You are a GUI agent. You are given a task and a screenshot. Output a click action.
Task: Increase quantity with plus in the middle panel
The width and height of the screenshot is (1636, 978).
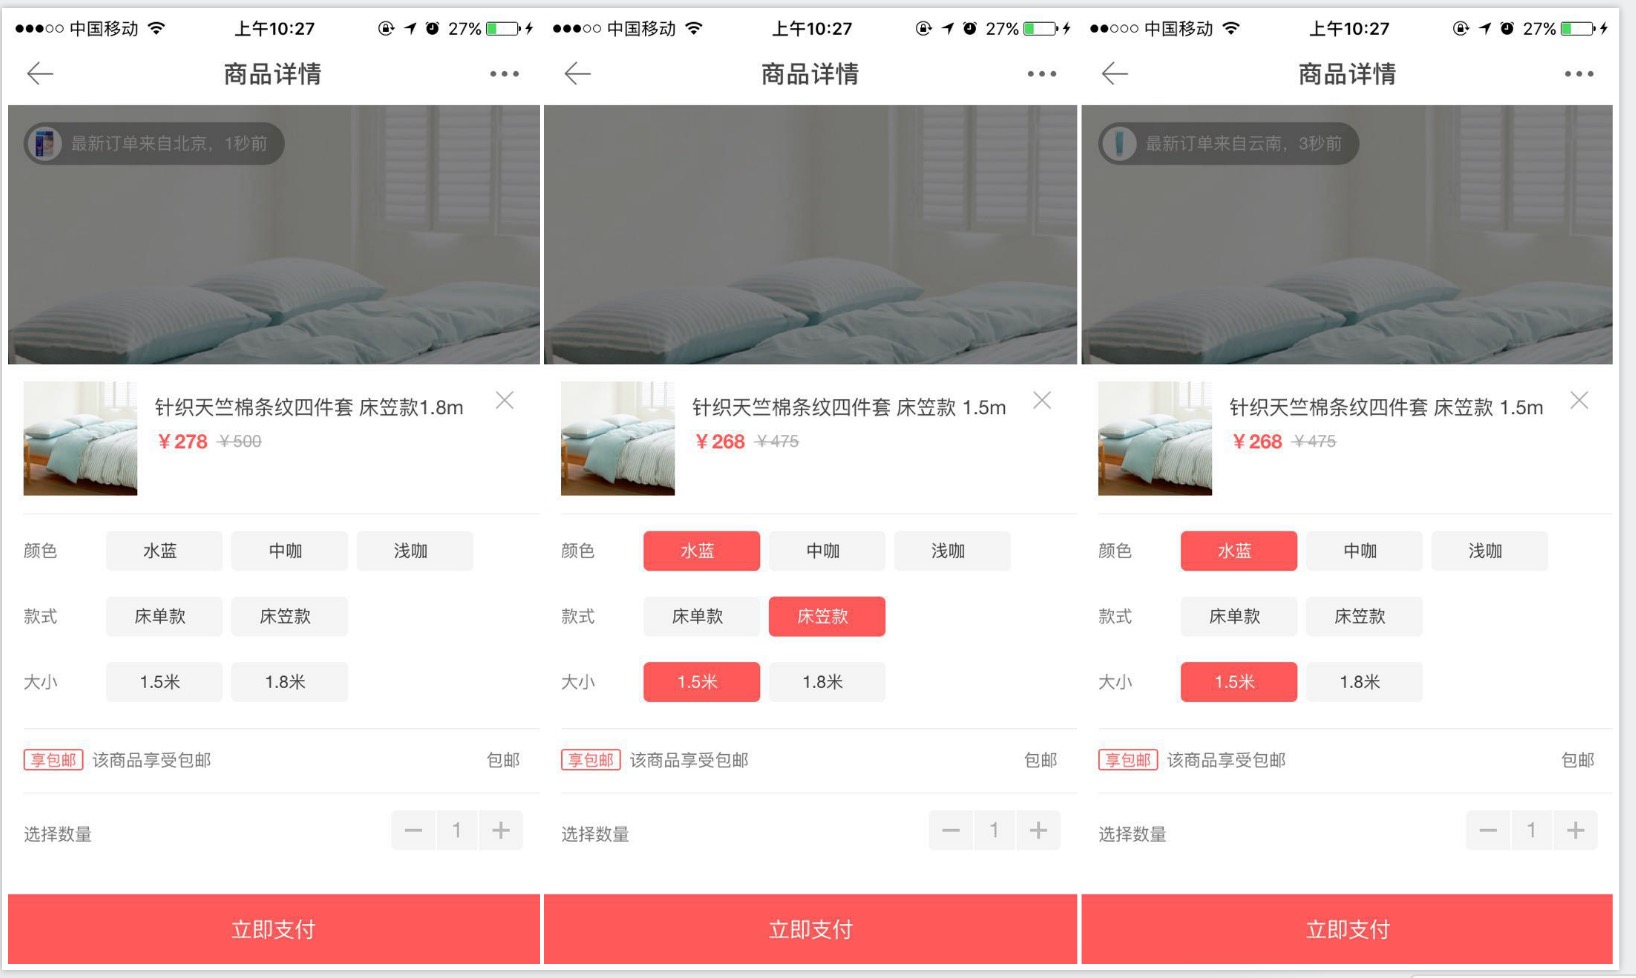(1038, 830)
